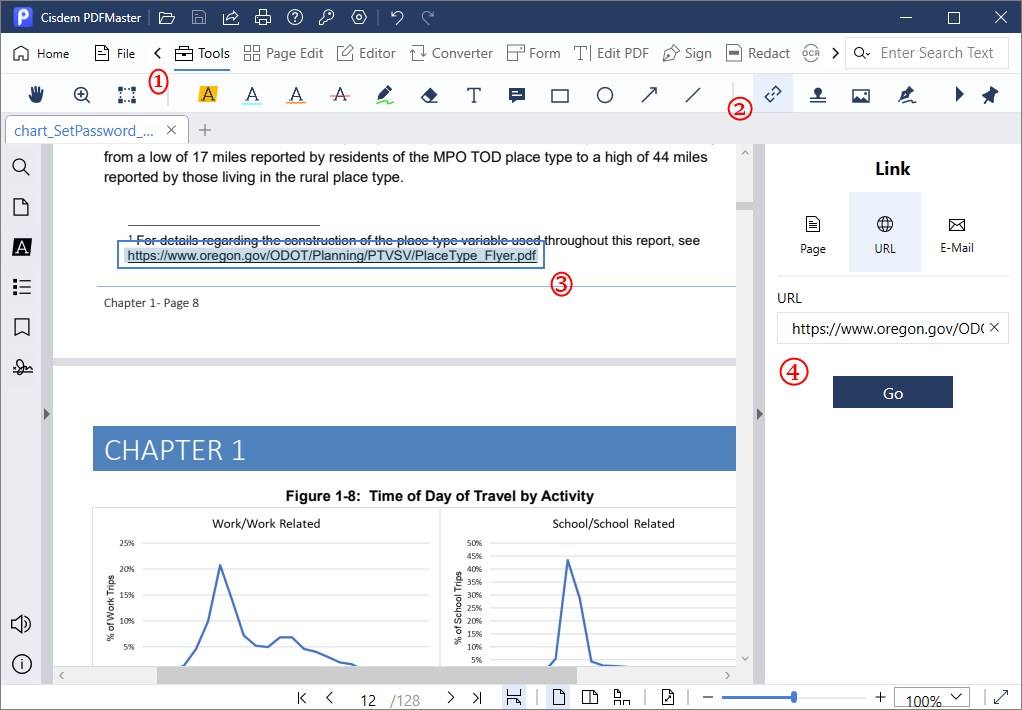The image size is (1022, 710).
Task: Click the Go button
Action: (x=892, y=393)
